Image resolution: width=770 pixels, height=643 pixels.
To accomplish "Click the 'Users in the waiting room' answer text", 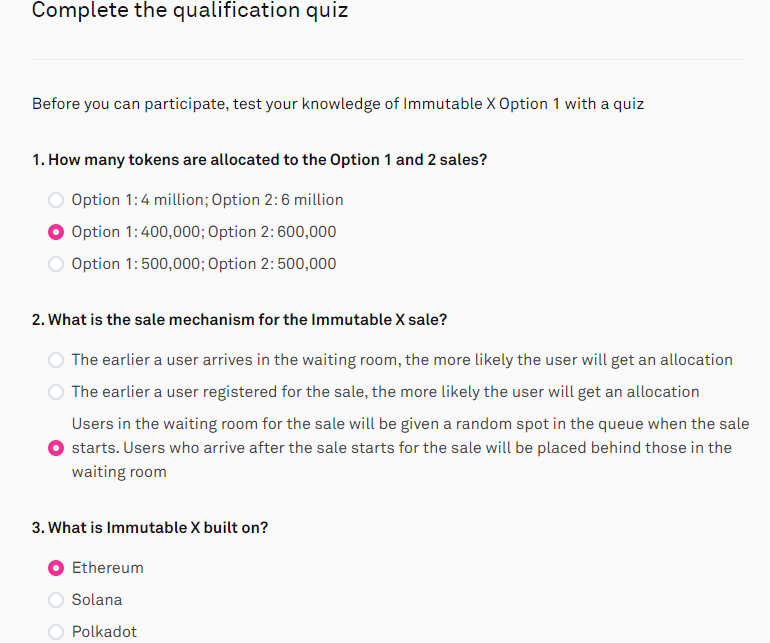I will coord(411,447).
